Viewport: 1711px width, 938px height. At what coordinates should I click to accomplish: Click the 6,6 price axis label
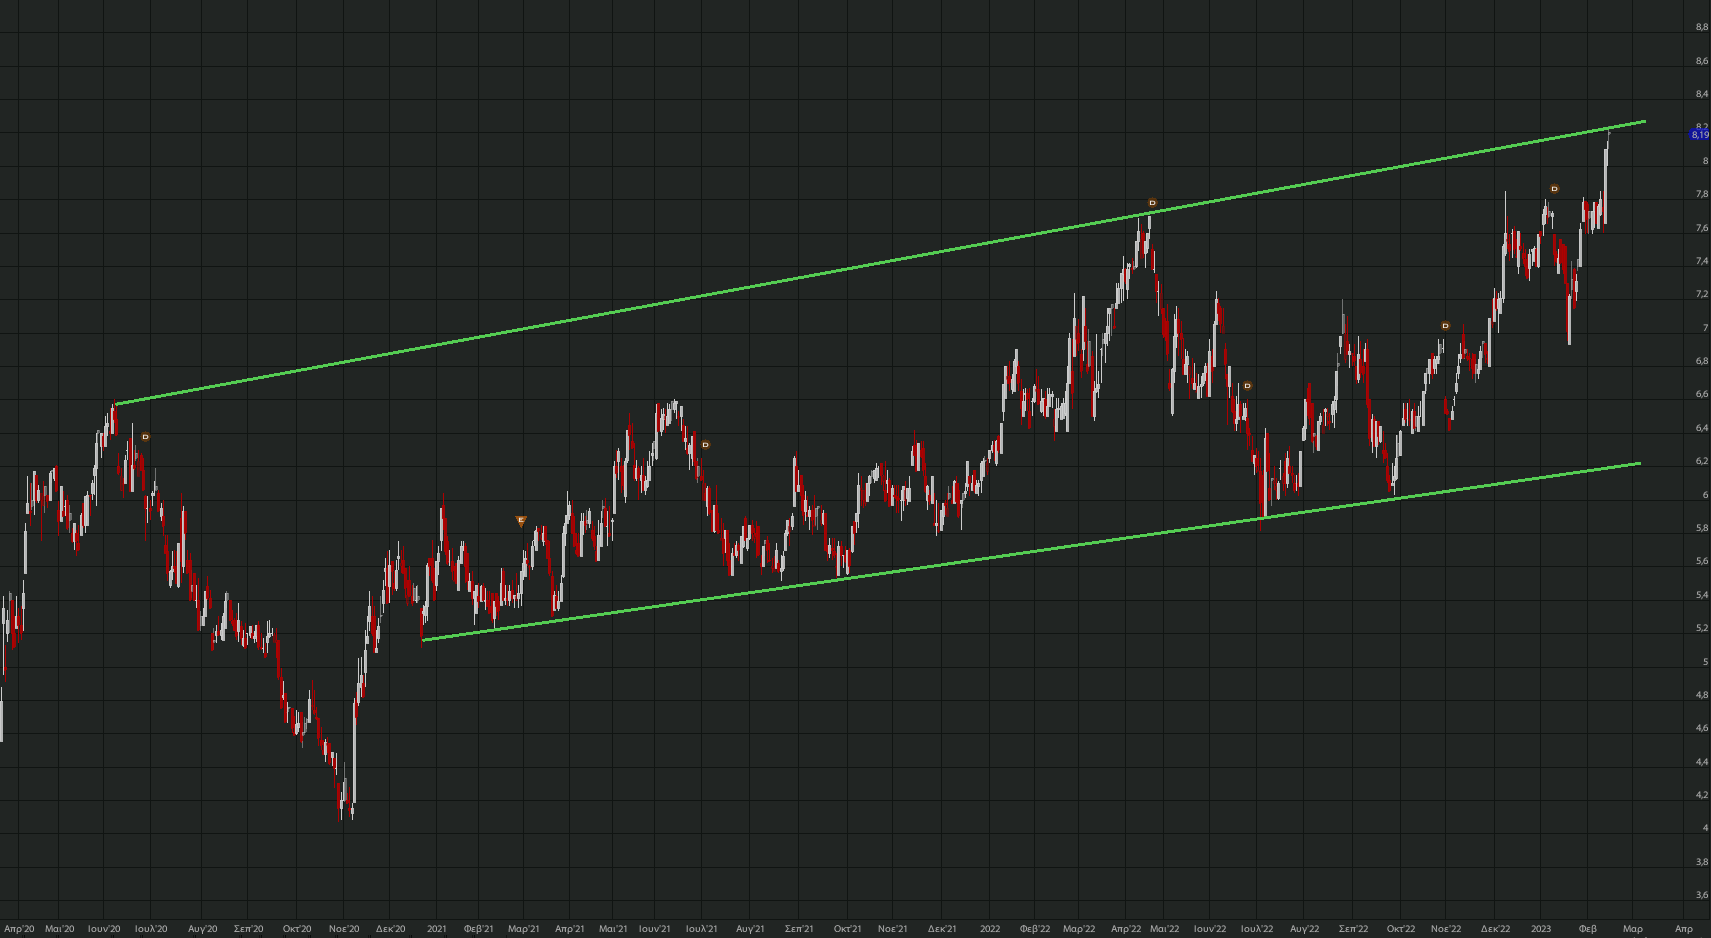[1702, 395]
